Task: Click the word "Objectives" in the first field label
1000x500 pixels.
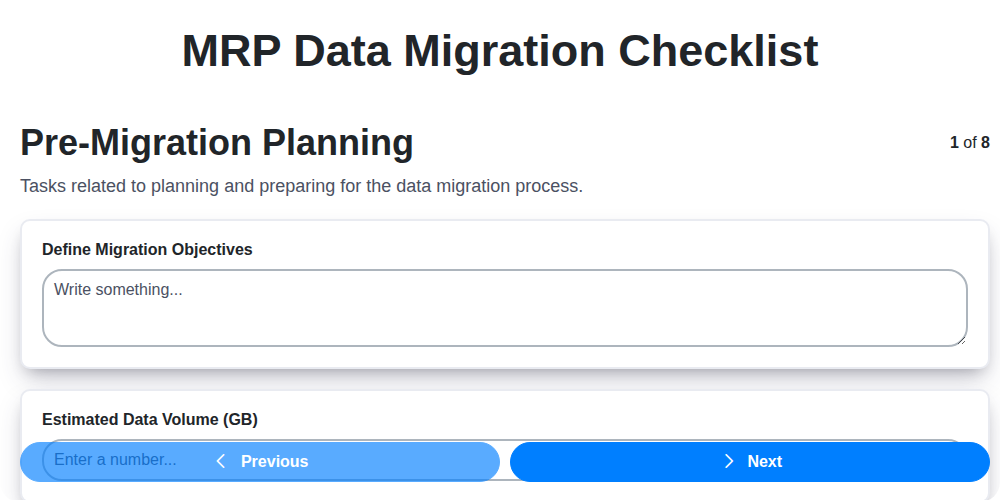Action: tap(211, 249)
